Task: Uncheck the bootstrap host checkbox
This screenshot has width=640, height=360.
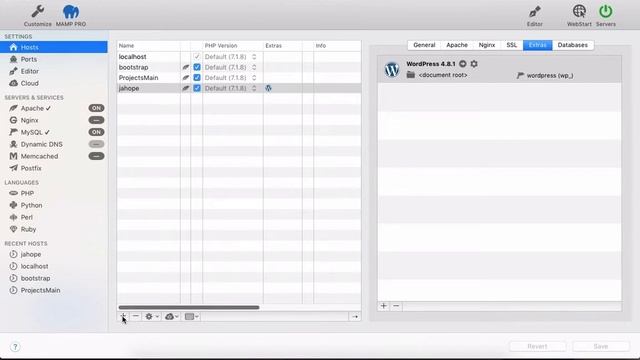Action: pyautogui.click(x=197, y=67)
